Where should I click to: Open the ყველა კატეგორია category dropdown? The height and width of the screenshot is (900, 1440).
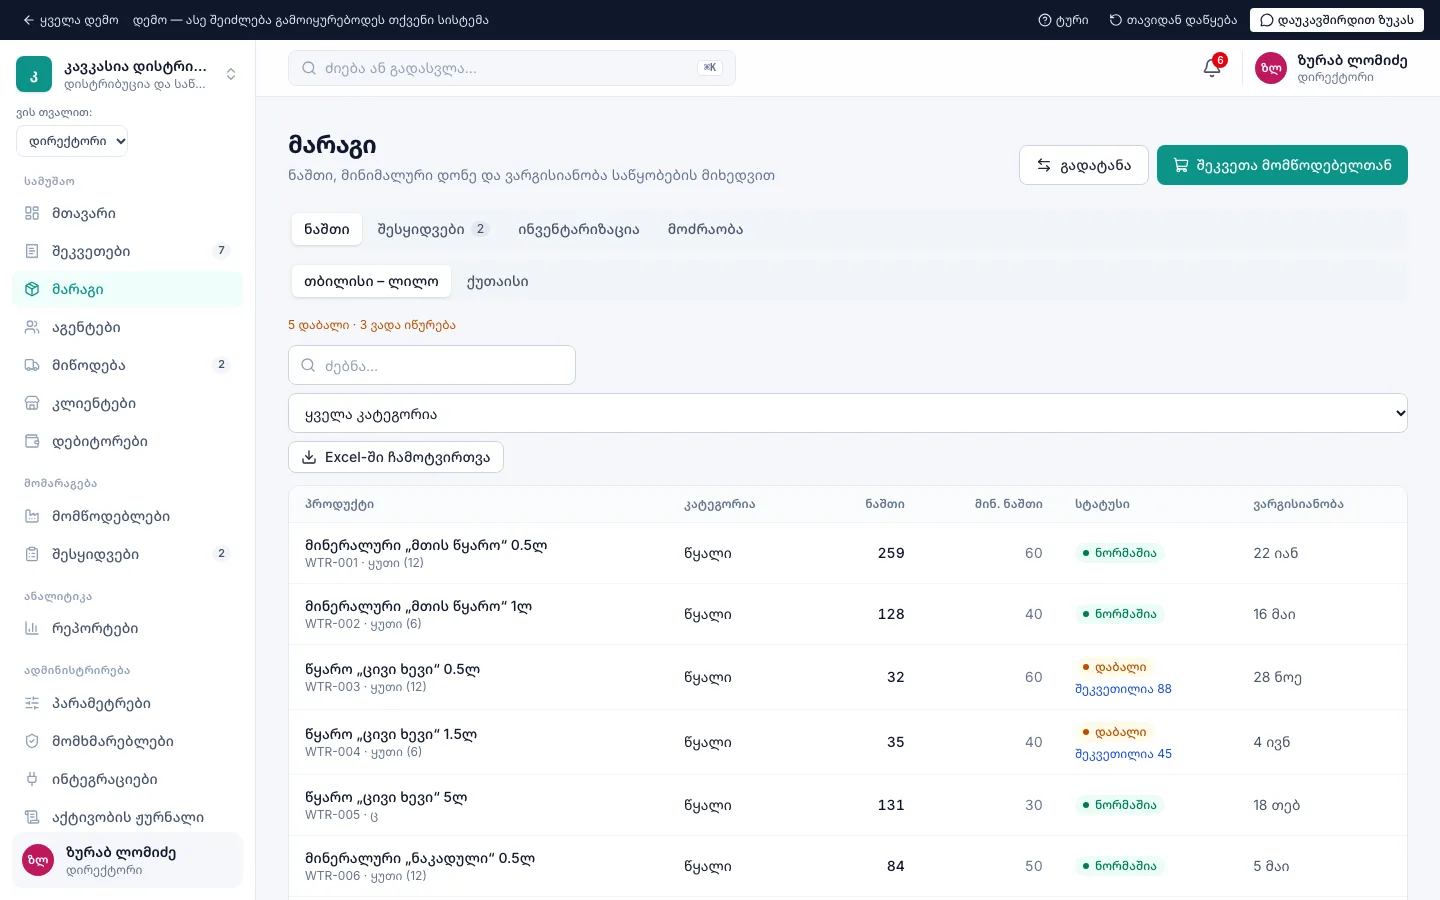848,413
